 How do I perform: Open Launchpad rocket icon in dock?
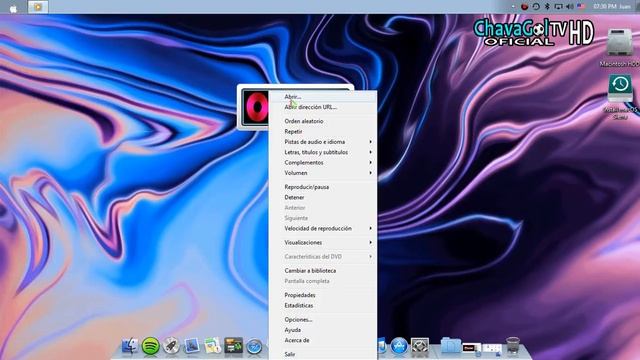pos(171,346)
